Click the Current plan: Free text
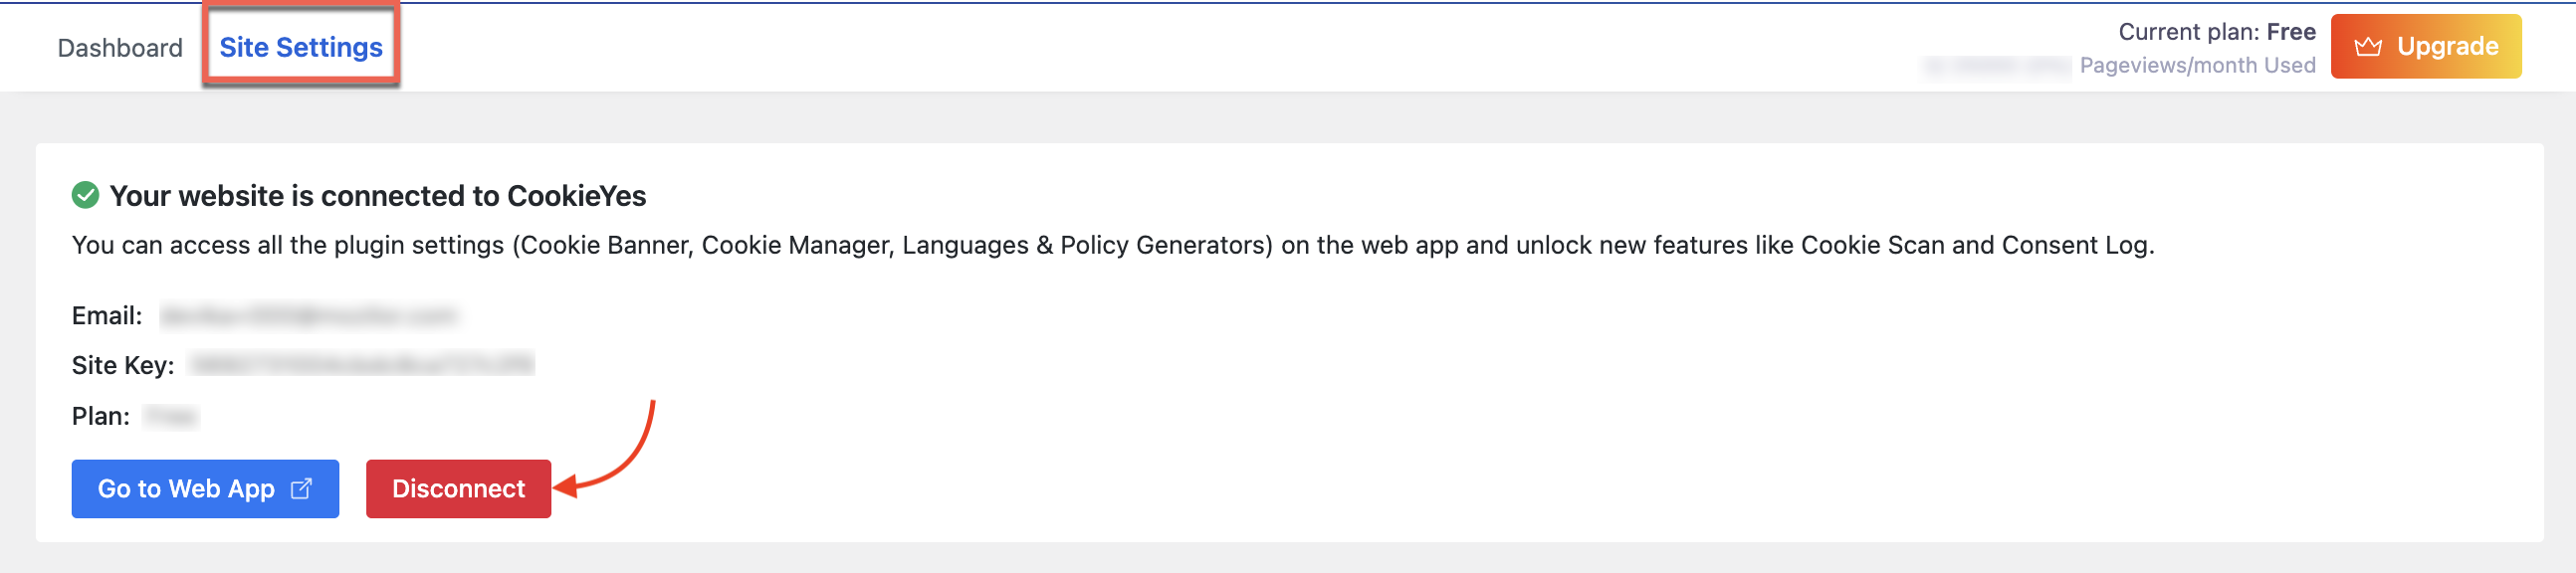This screenshot has height=573, width=2576. point(2216,32)
